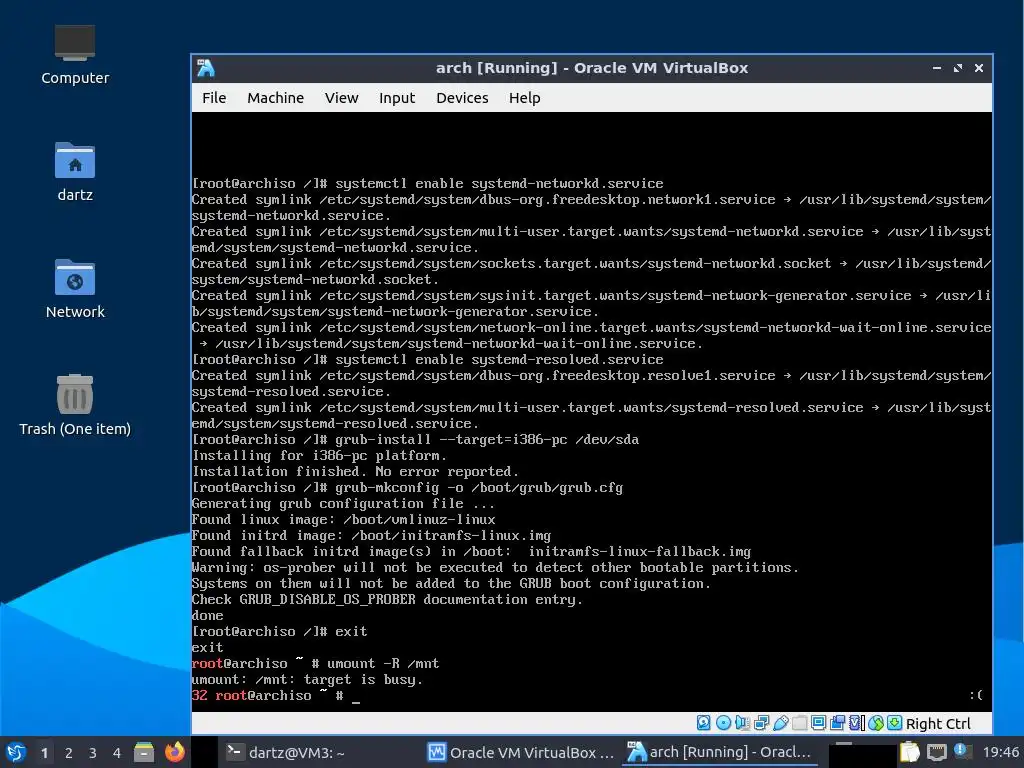This screenshot has height=768, width=1024.
Task: Open the Machine menu
Action: [x=275, y=98]
